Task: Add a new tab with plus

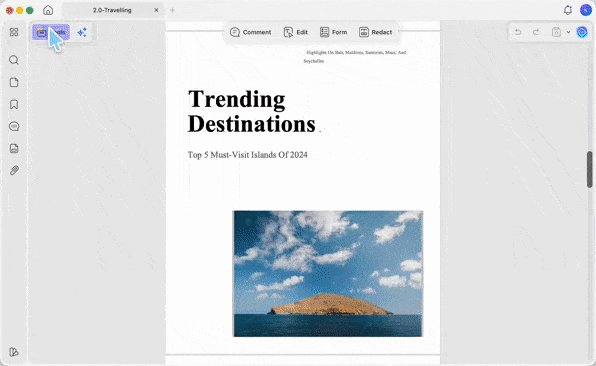Action: [173, 10]
